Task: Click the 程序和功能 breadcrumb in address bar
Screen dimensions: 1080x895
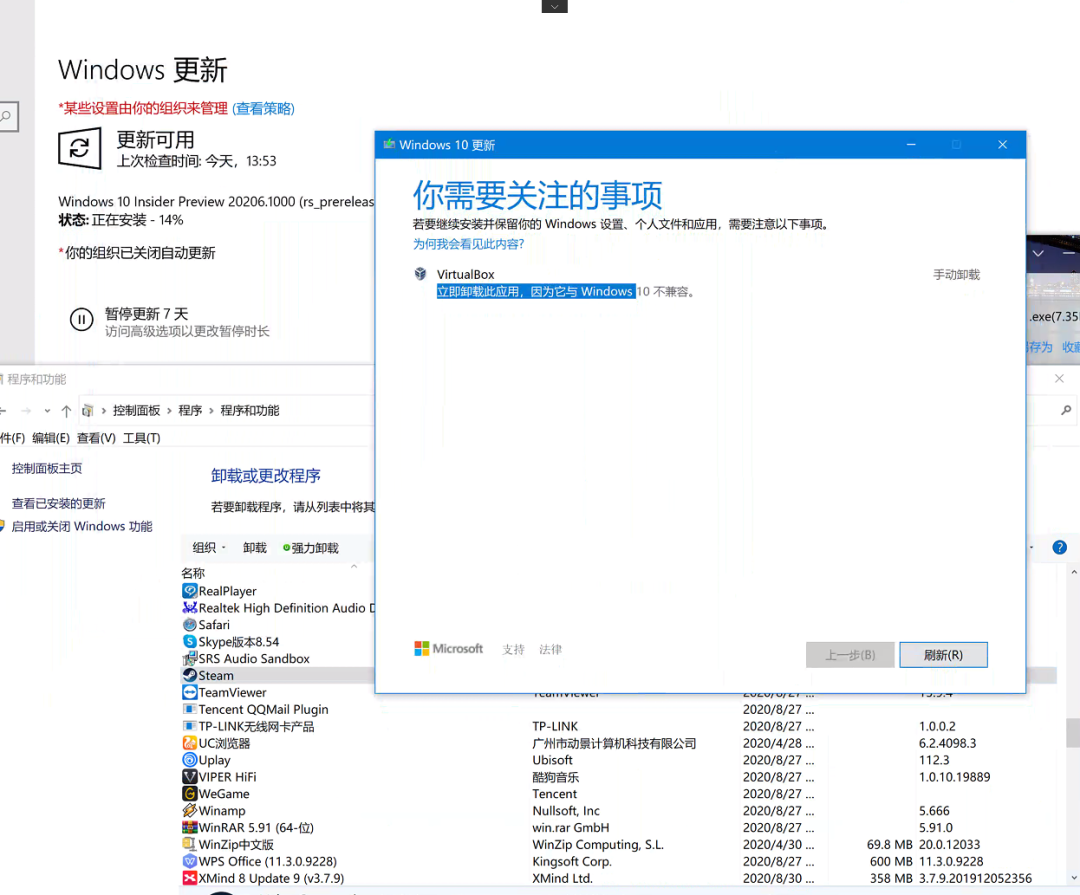Action: 249,411
